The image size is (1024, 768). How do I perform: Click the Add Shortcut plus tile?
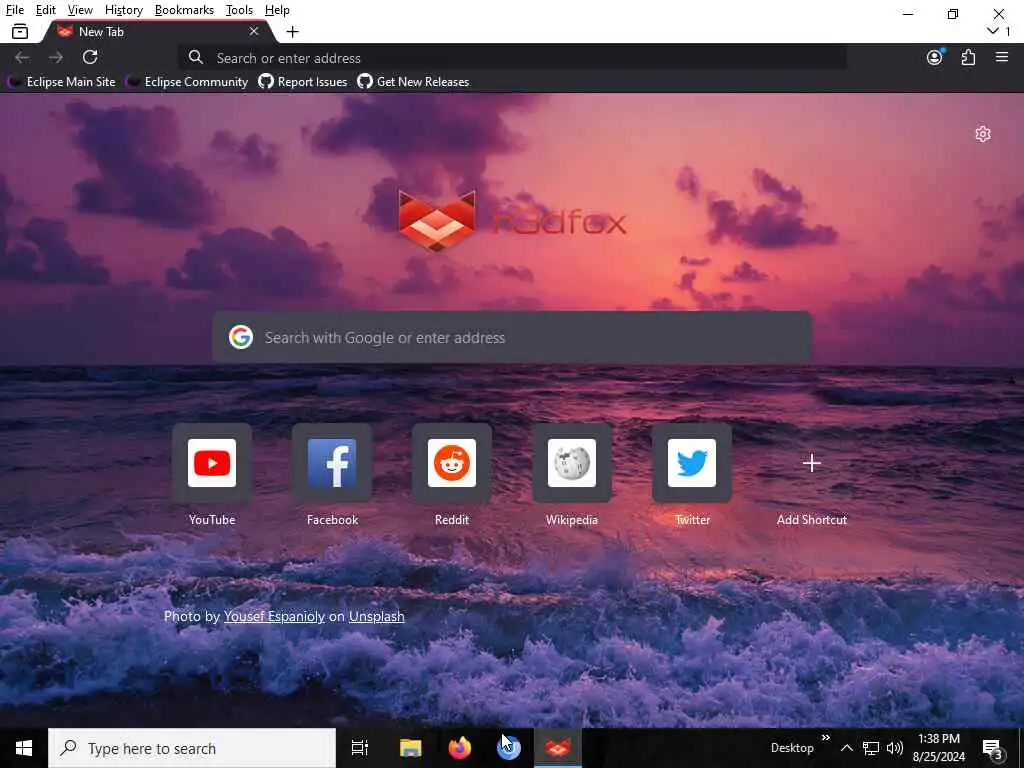click(812, 463)
